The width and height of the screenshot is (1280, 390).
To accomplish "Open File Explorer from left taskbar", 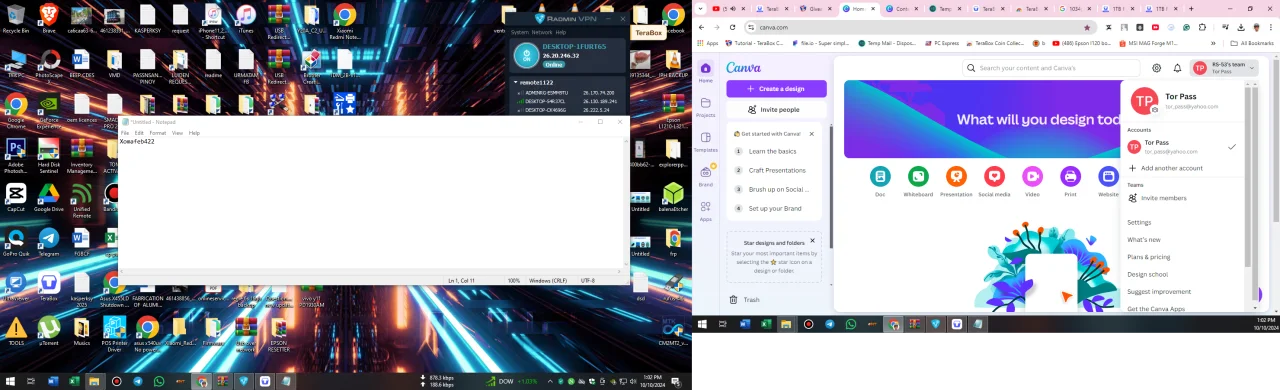I will [x=94, y=381].
